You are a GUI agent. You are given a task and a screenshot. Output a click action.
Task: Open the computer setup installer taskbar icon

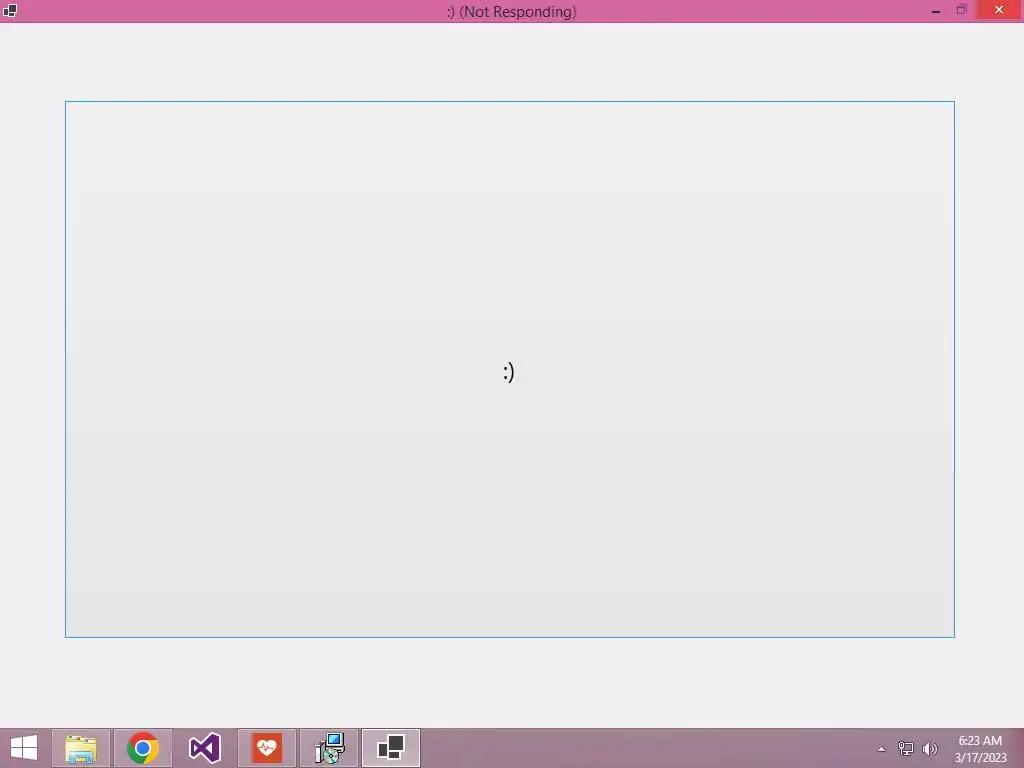[329, 748]
